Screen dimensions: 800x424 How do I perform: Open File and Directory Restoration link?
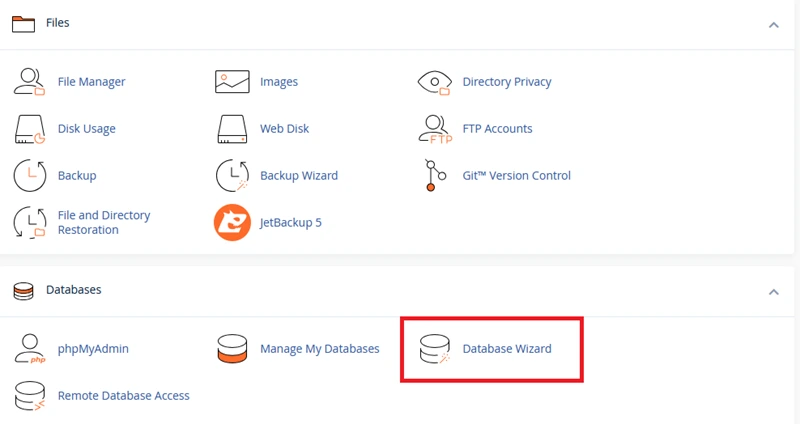[x=104, y=222]
